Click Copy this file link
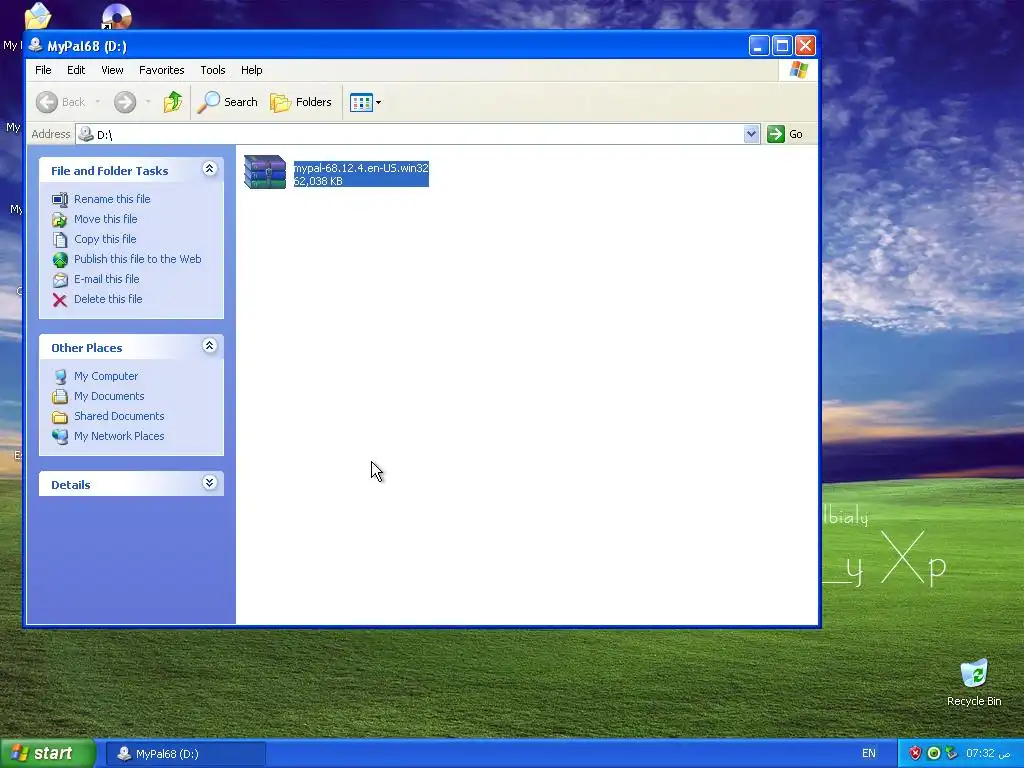Screen dimensions: 1024x768 click(x=105, y=239)
